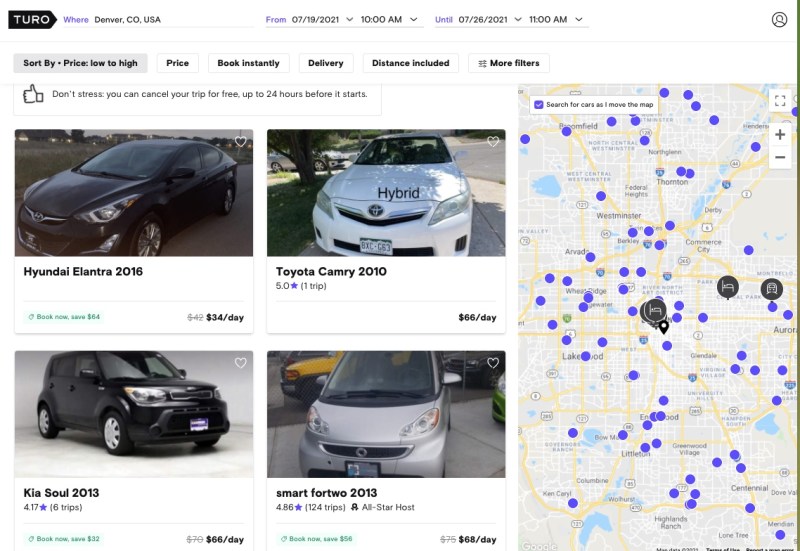The image size is (800, 551).
Task: Open the Toyota Camry 2010 listing title
Action: 331,271
